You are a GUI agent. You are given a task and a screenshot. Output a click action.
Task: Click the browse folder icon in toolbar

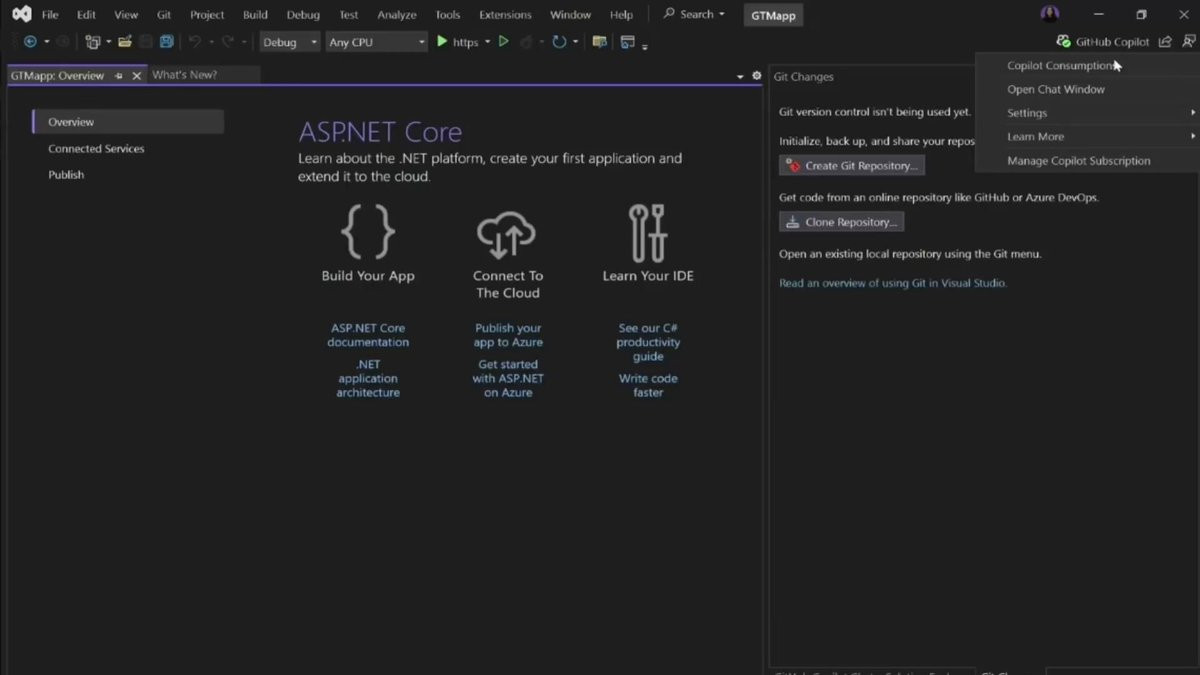click(x=599, y=42)
